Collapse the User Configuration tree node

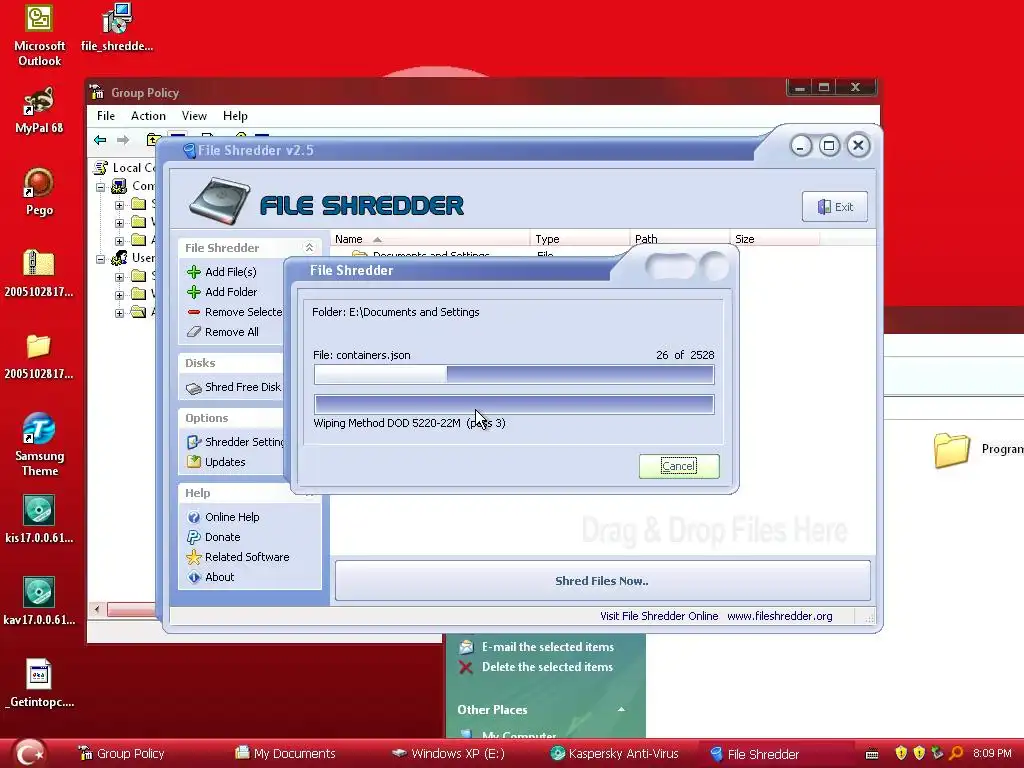coord(101,259)
